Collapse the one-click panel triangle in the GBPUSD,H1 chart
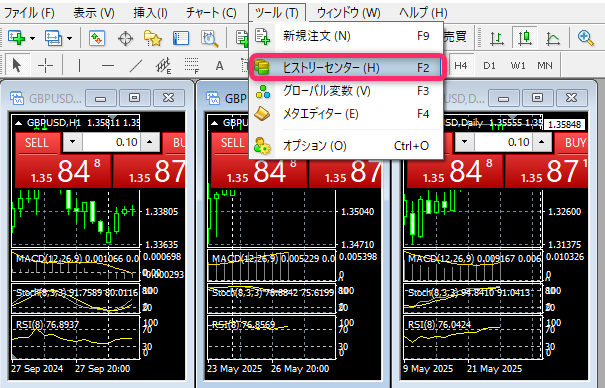The height and width of the screenshot is (388, 605). tap(18, 123)
